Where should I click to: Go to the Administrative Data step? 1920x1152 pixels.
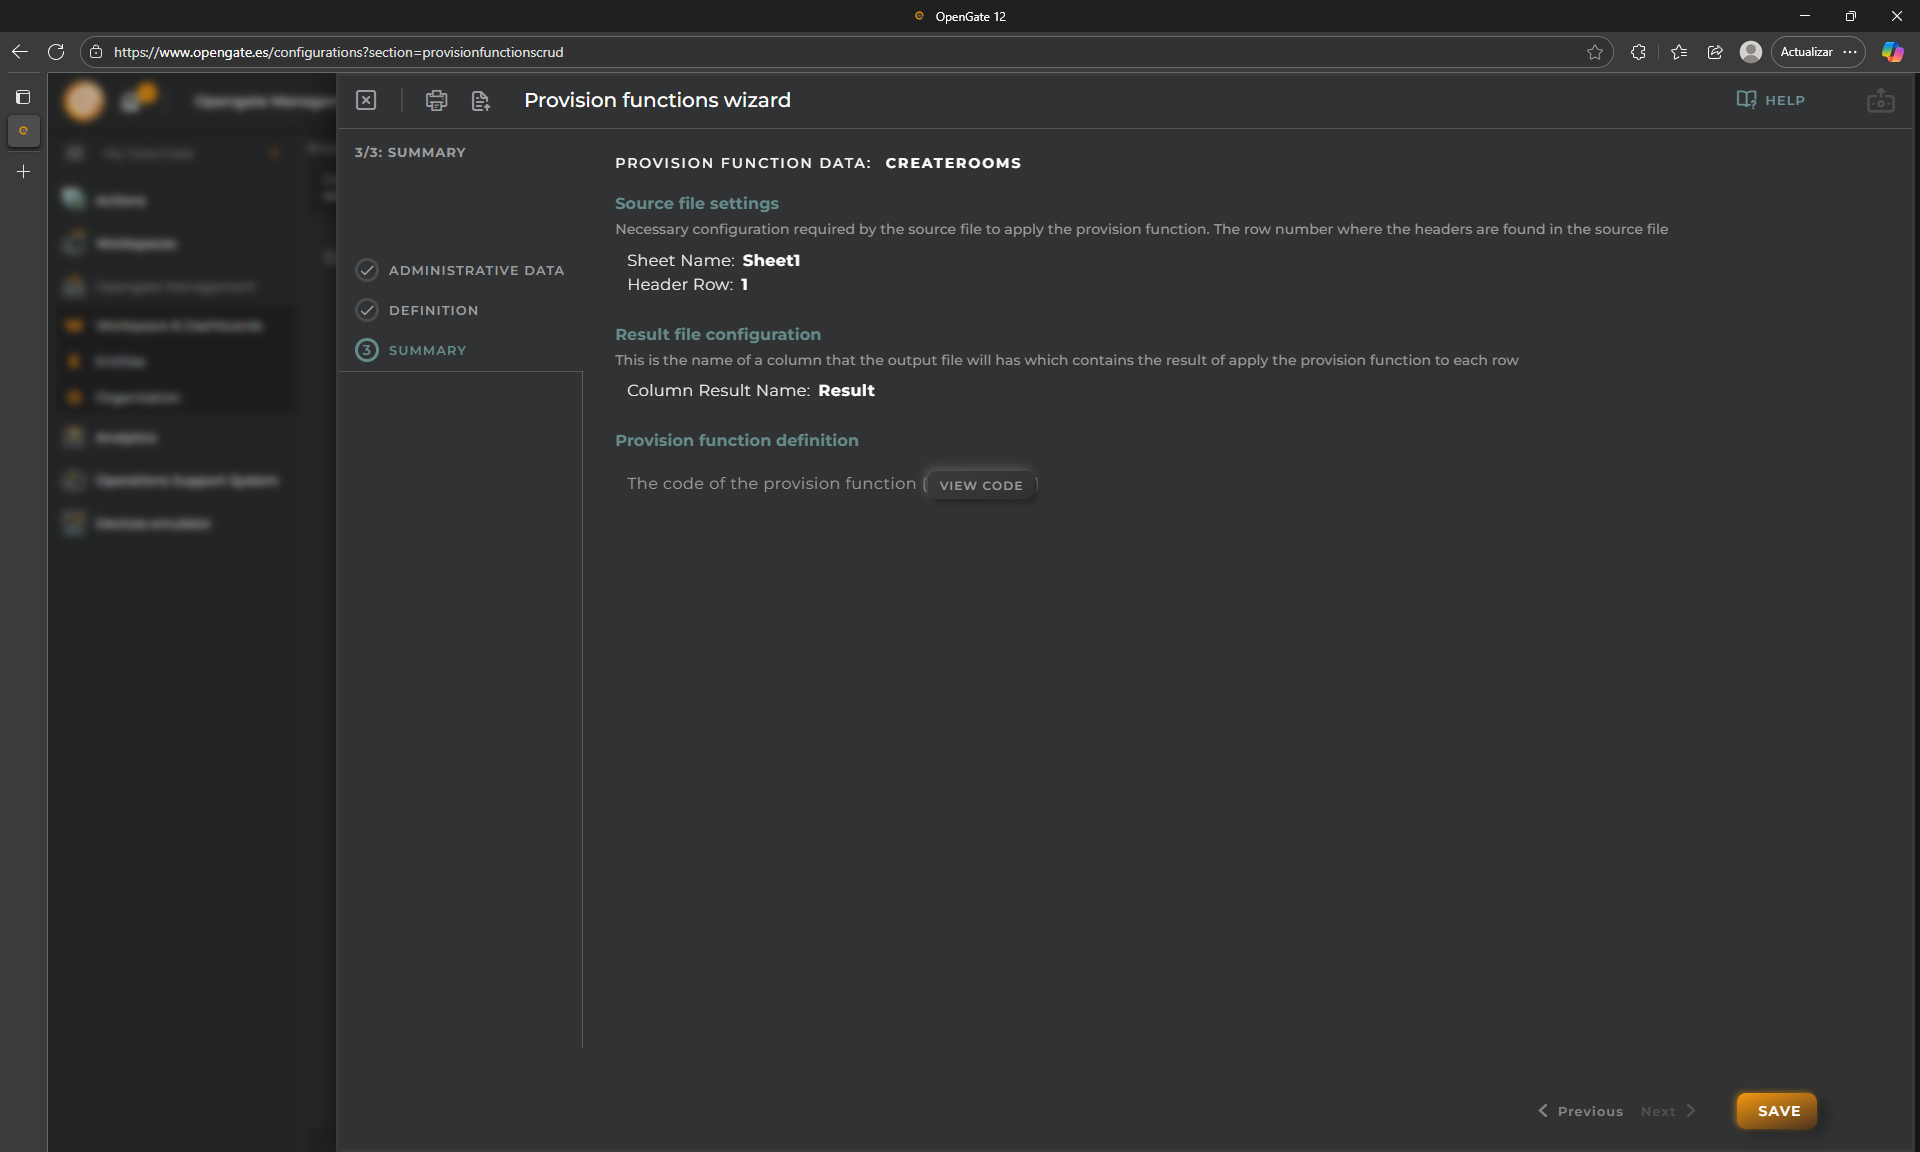475,270
